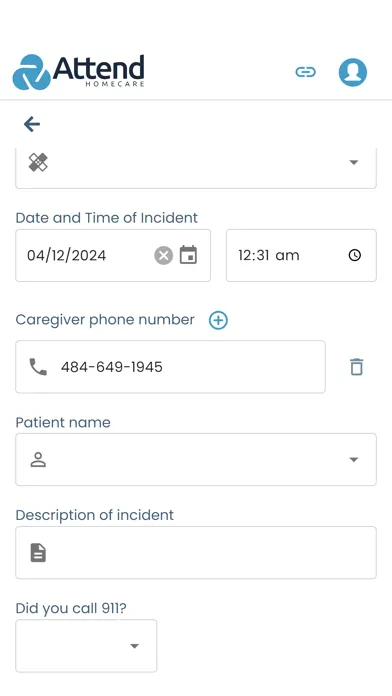Click the 12:31 am time field
This screenshot has width=392, height=696.
coord(301,255)
